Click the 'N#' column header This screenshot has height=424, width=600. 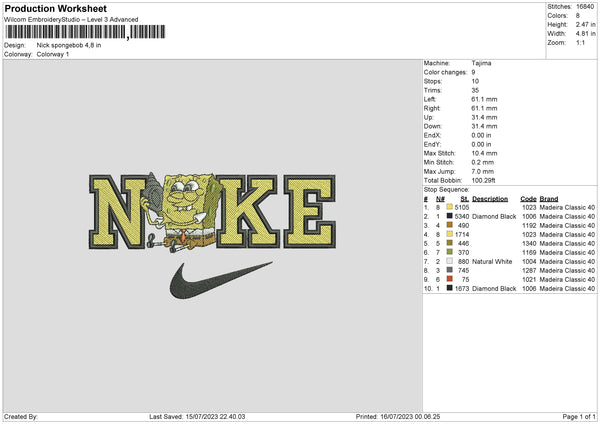point(440,199)
